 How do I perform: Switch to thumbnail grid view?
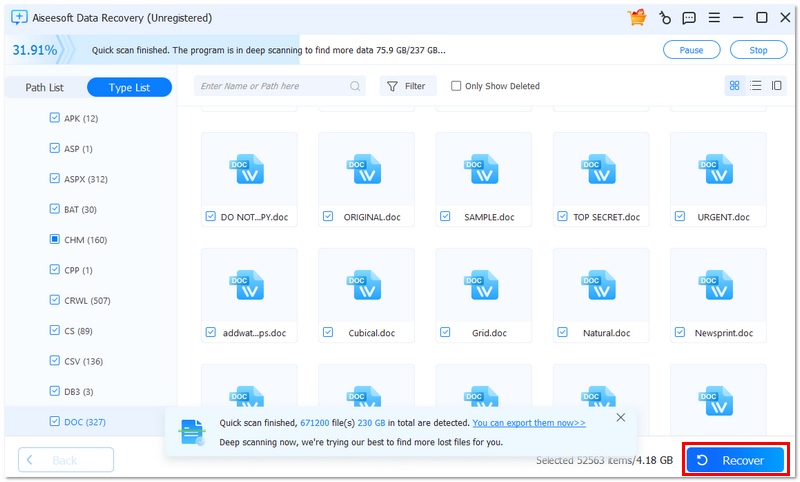click(735, 86)
